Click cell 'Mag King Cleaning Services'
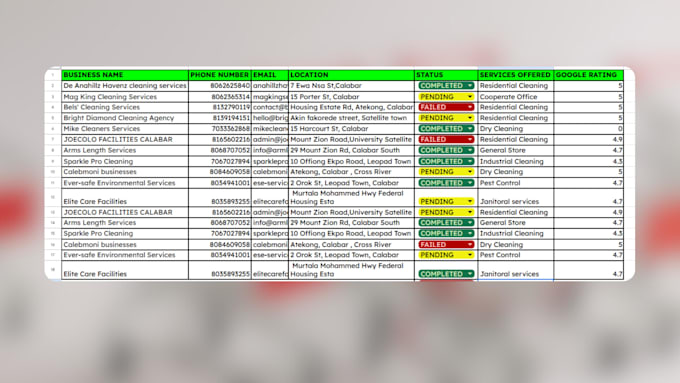The height and width of the screenshot is (383, 680). [125, 97]
